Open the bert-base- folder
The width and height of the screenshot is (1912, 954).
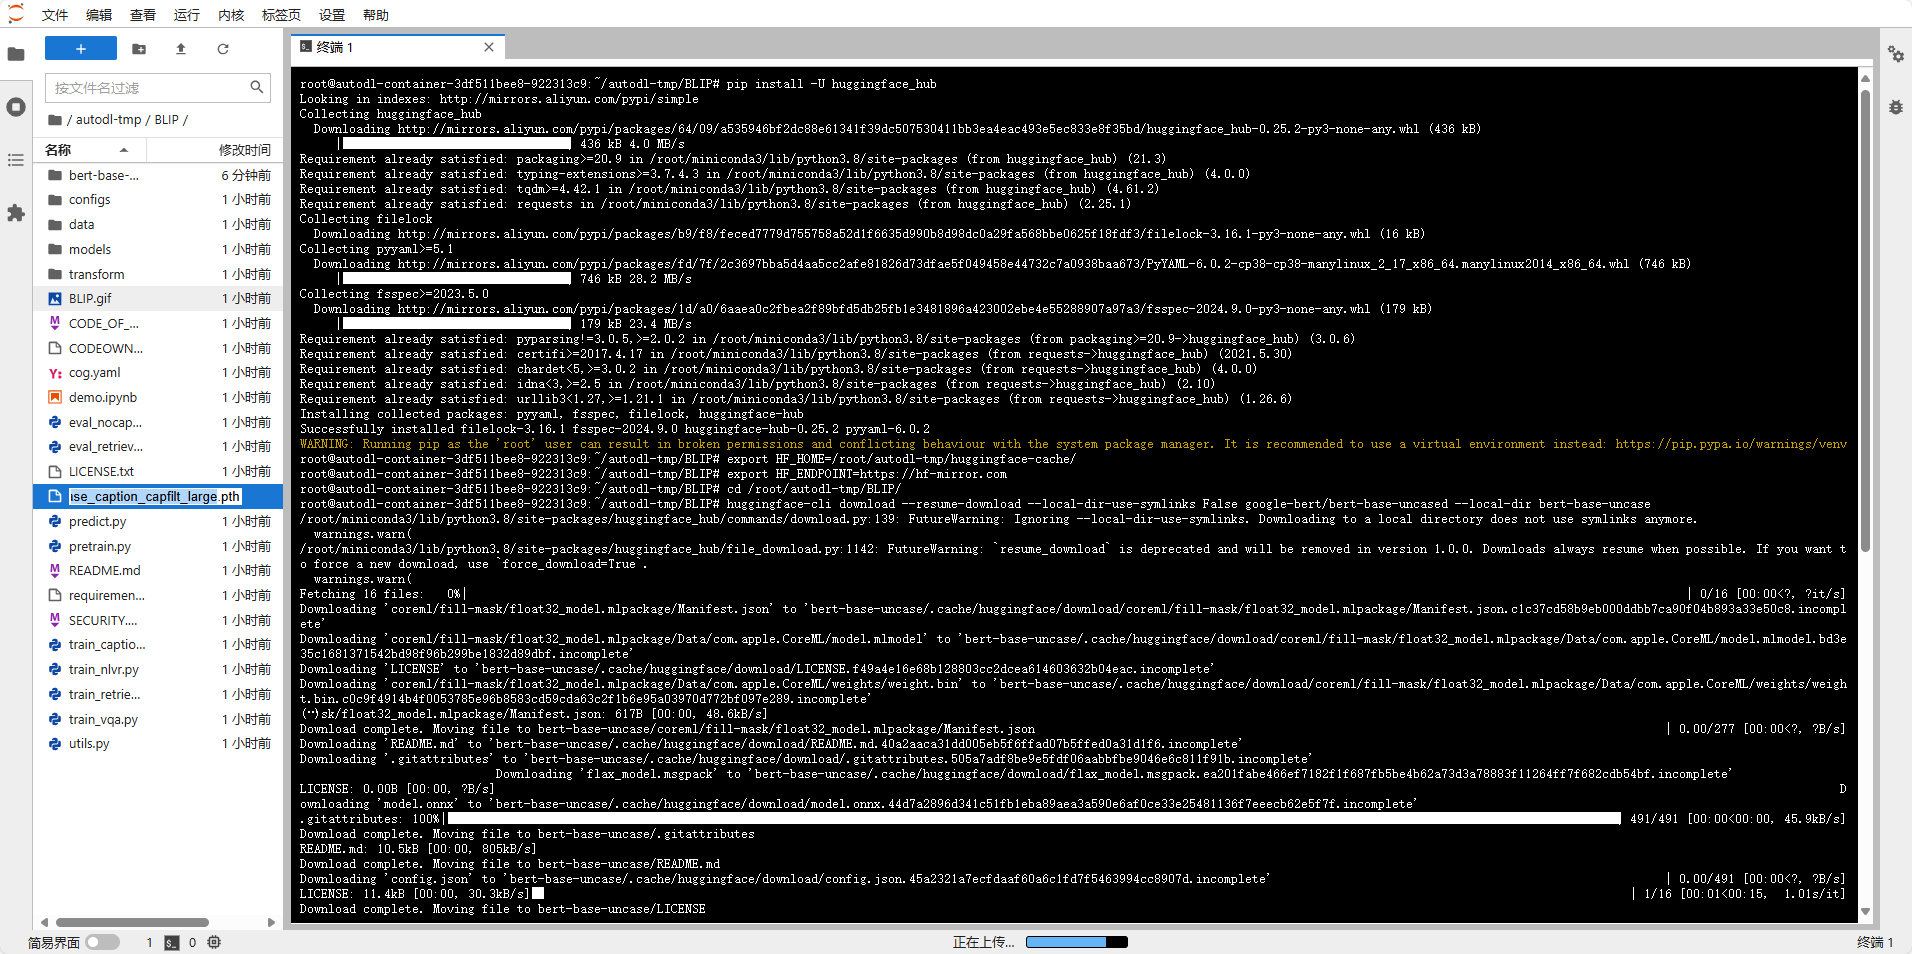coord(160,175)
